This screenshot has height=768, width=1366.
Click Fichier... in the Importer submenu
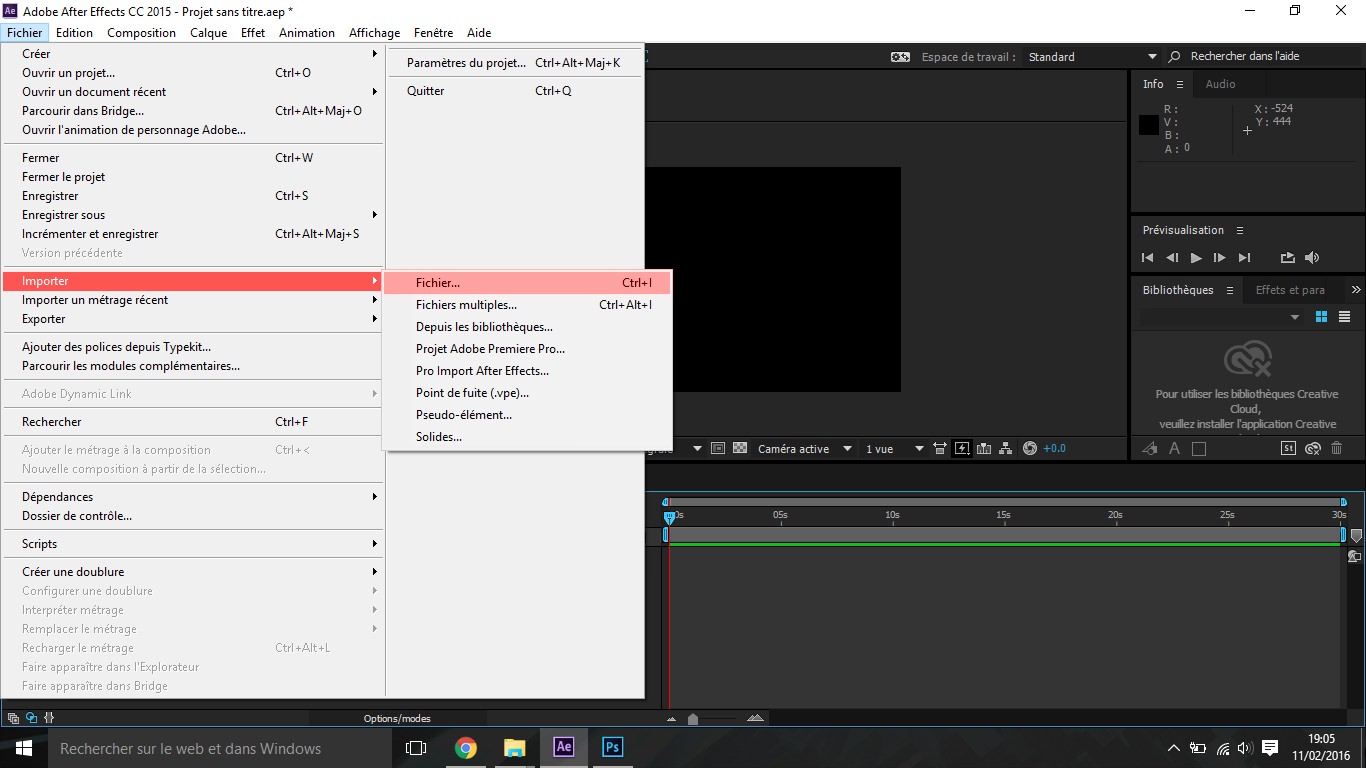[438, 283]
